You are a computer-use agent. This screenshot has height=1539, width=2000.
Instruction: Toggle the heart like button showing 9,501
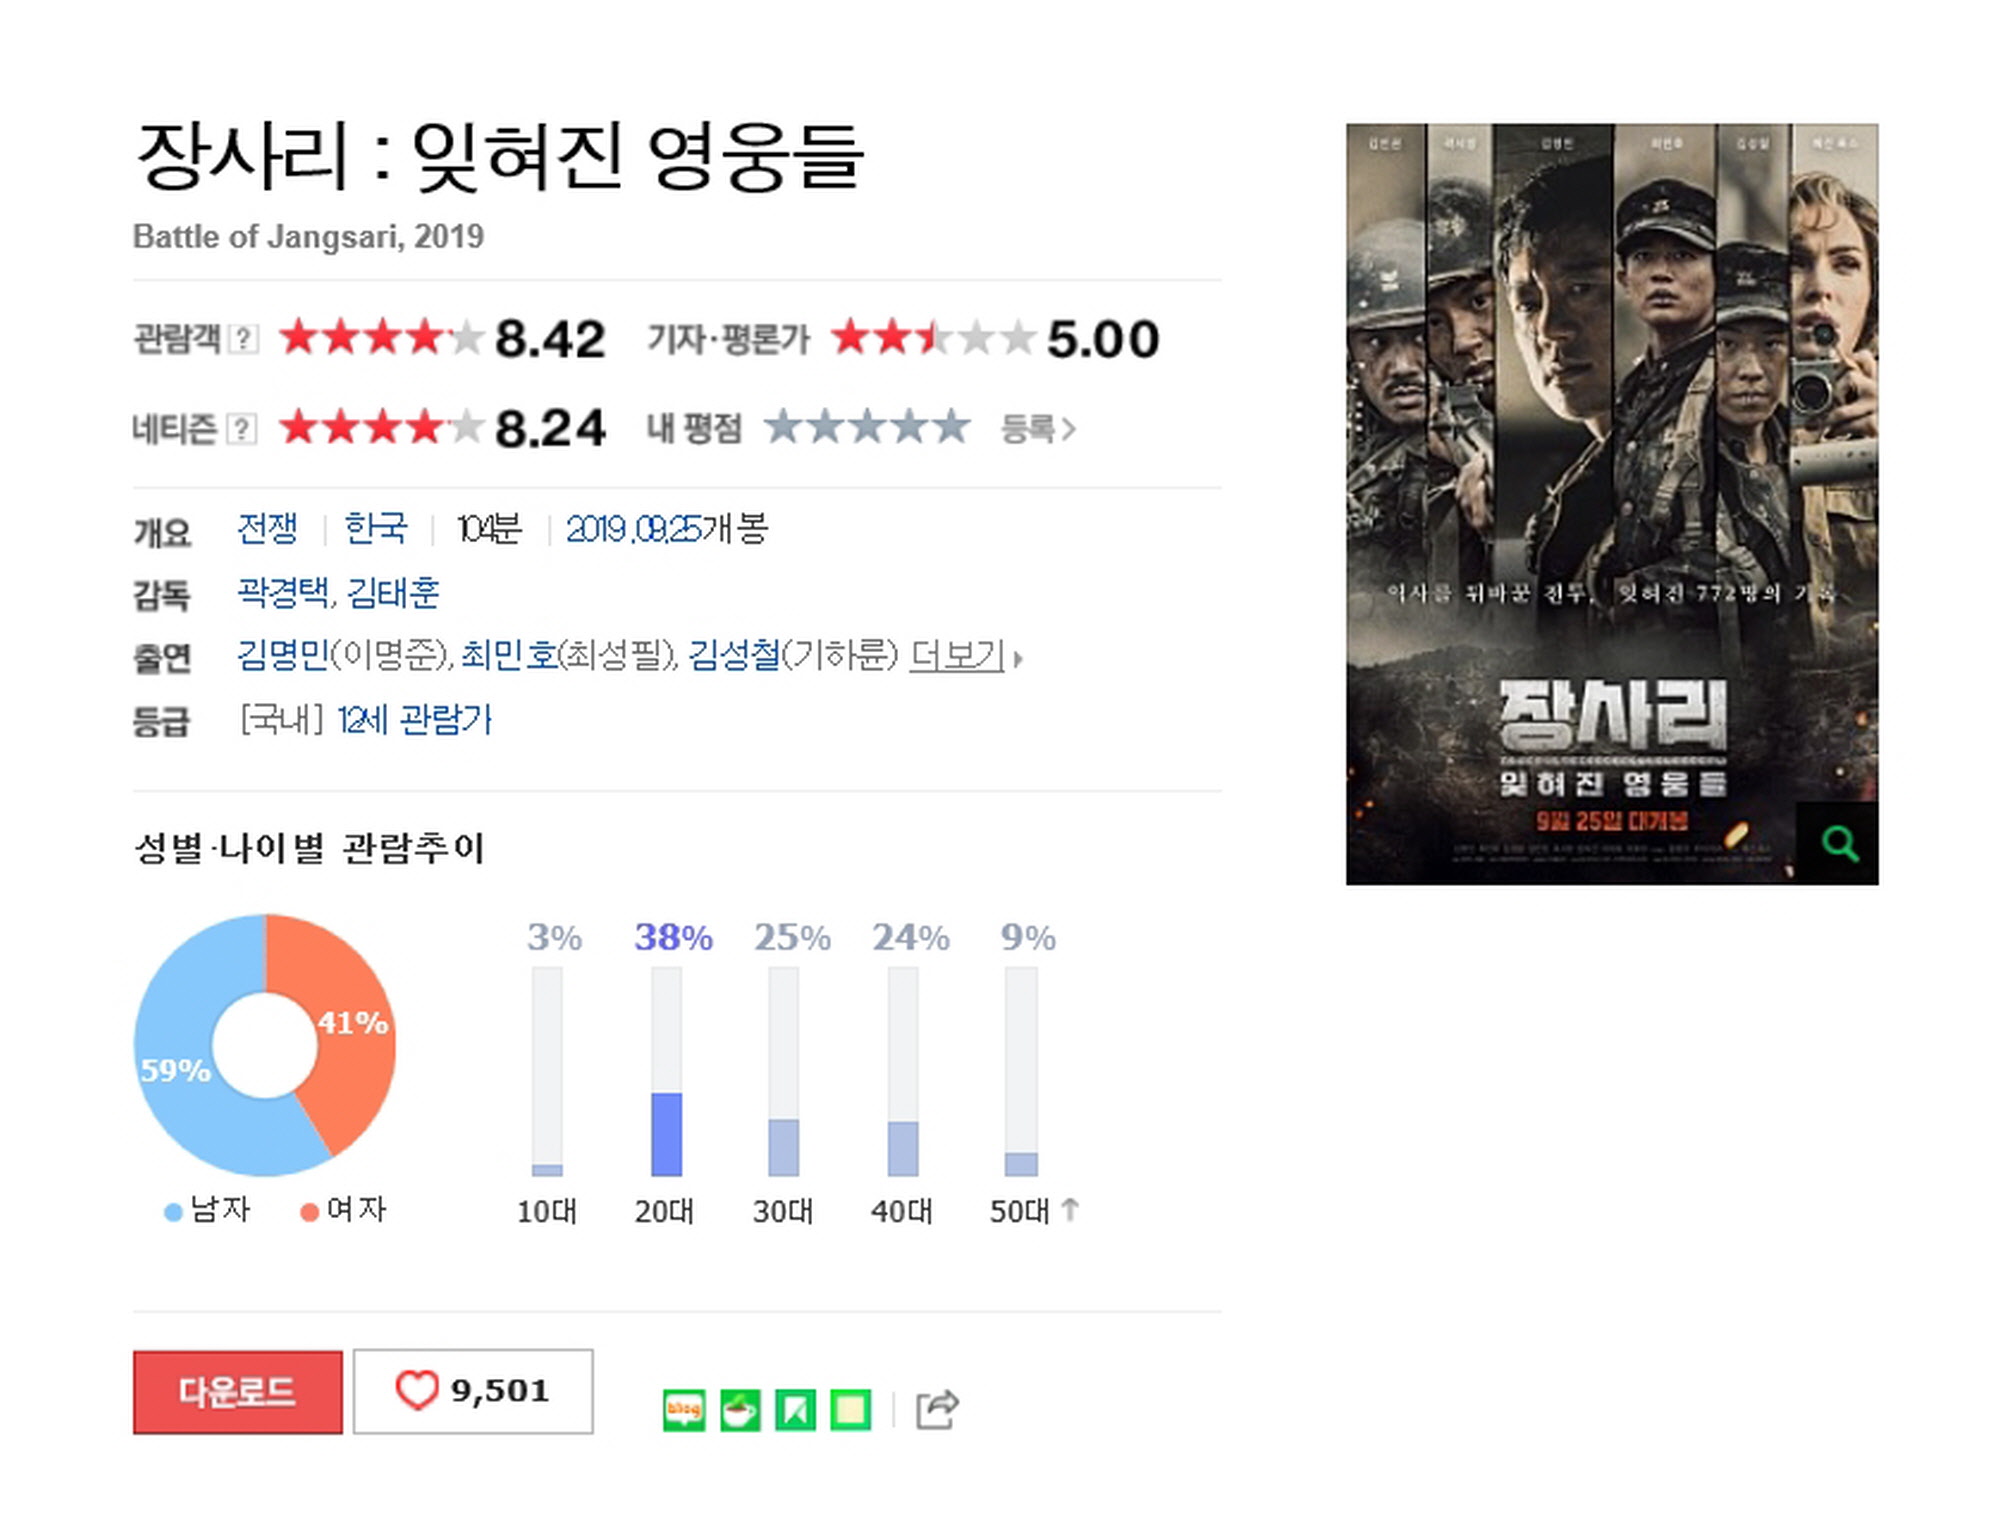pyautogui.click(x=473, y=1391)
